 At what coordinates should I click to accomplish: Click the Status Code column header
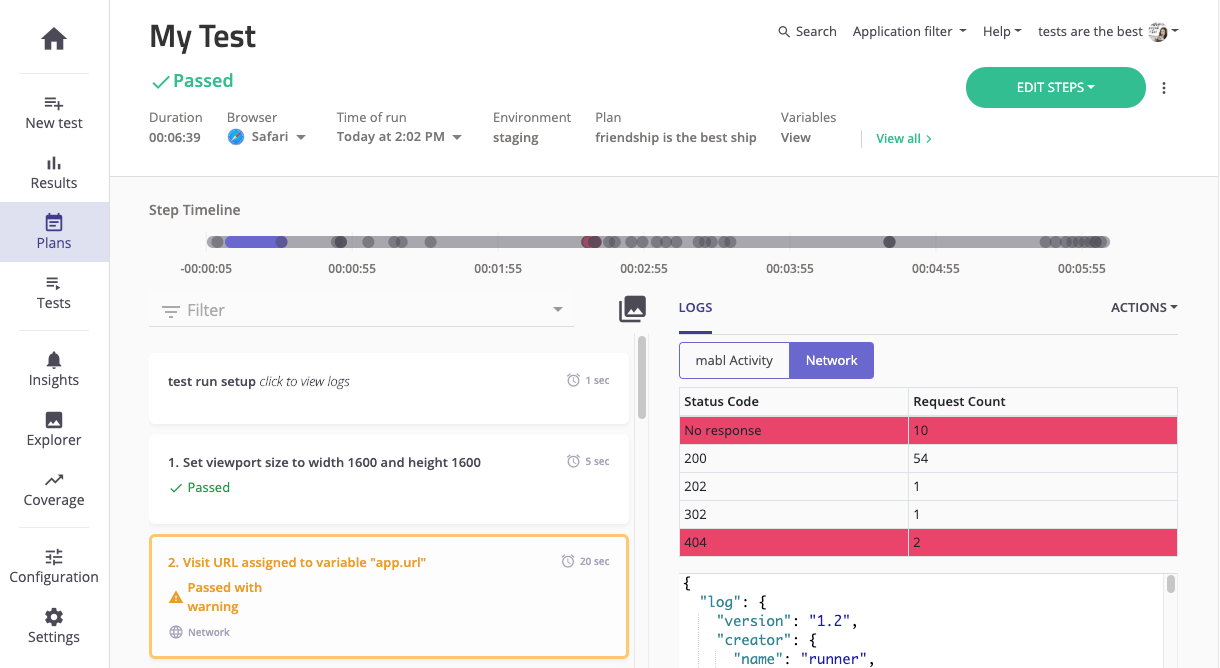coord(793,401)
